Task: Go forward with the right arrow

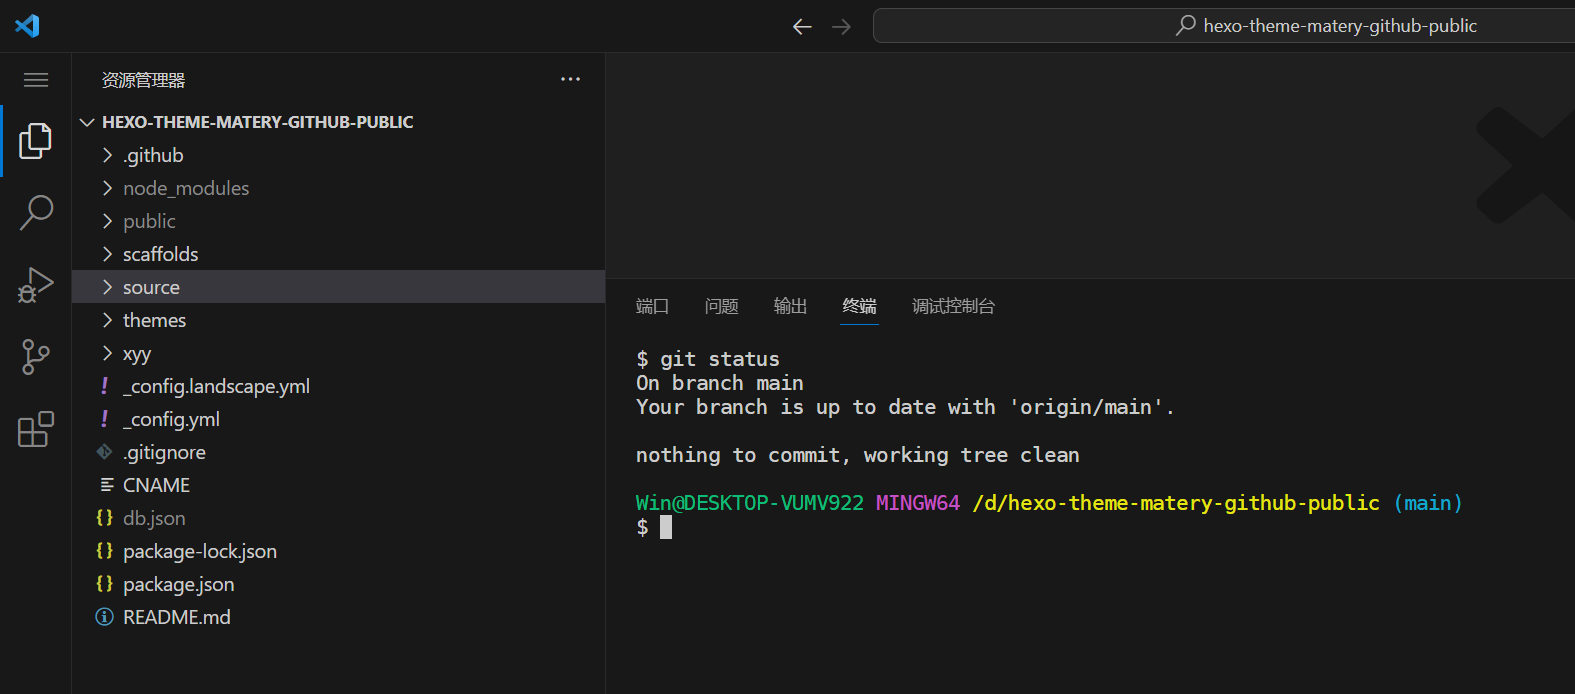Action: (x=841, y=26)
